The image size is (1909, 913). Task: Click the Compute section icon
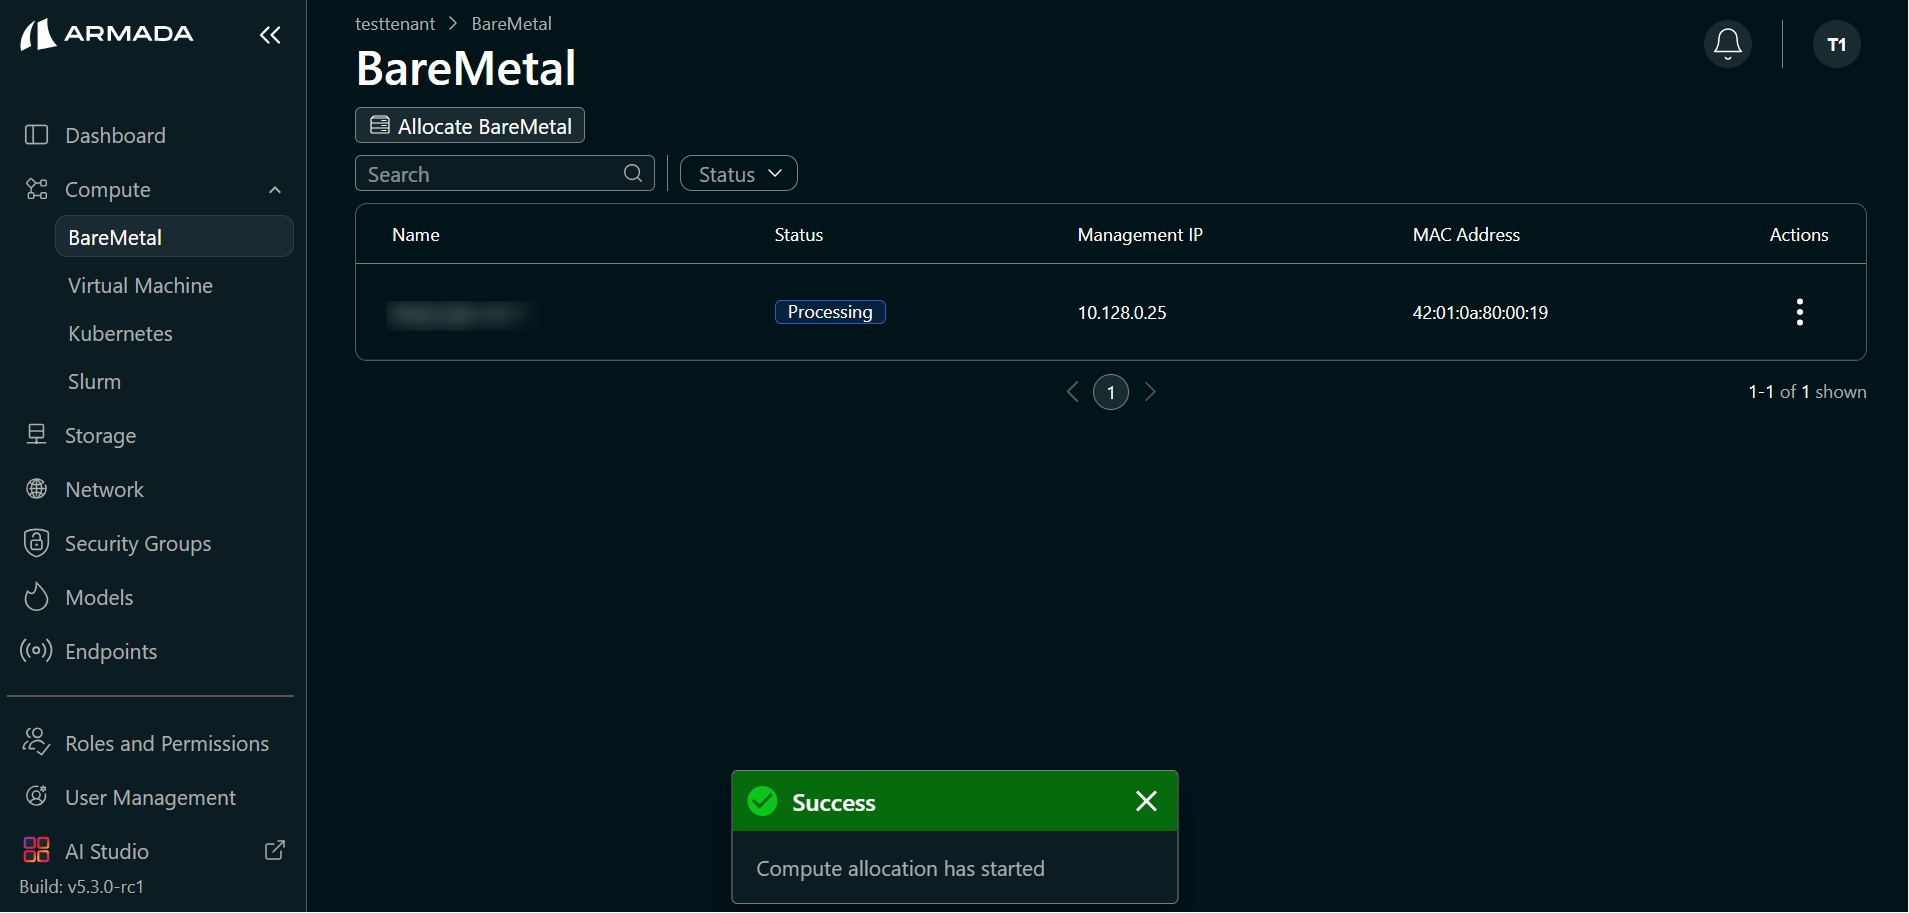(x=37, y=189)
